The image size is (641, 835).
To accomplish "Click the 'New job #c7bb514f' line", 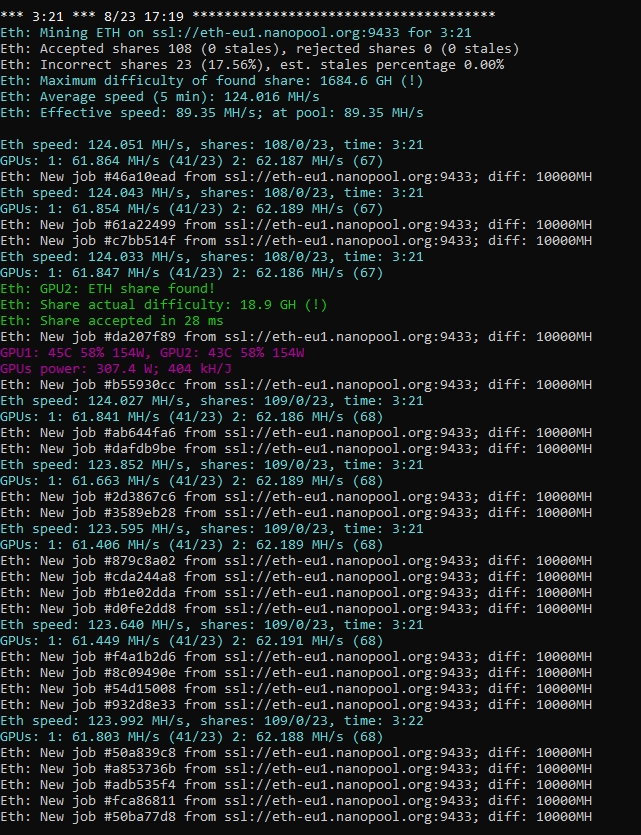I will click(296, 240).
